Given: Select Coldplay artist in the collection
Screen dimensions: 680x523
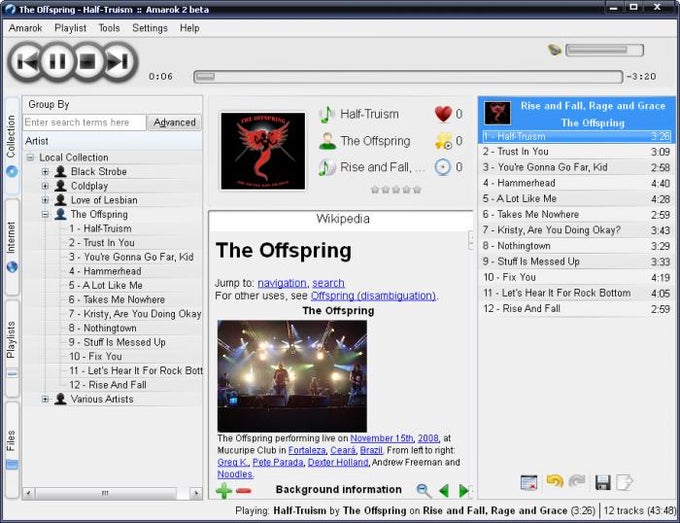Looking at the screenshot, I should [x=89, y=186].
